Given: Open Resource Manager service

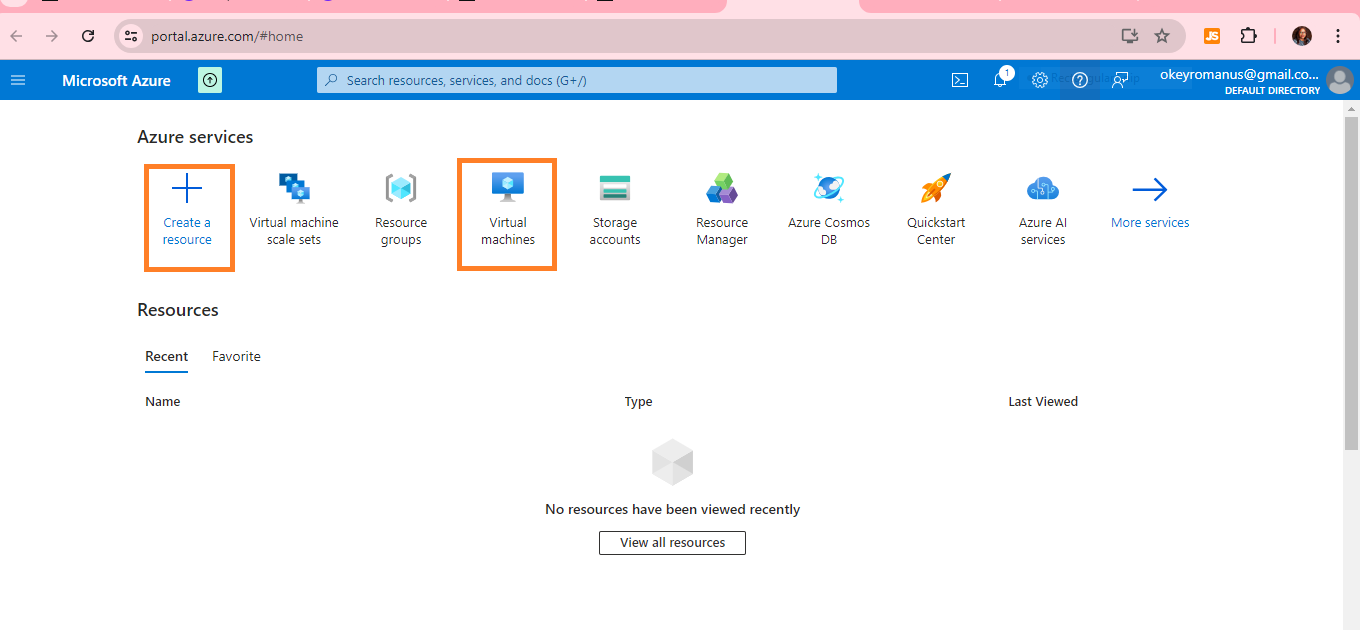Looking at the screenshot, I should [722, 210].
